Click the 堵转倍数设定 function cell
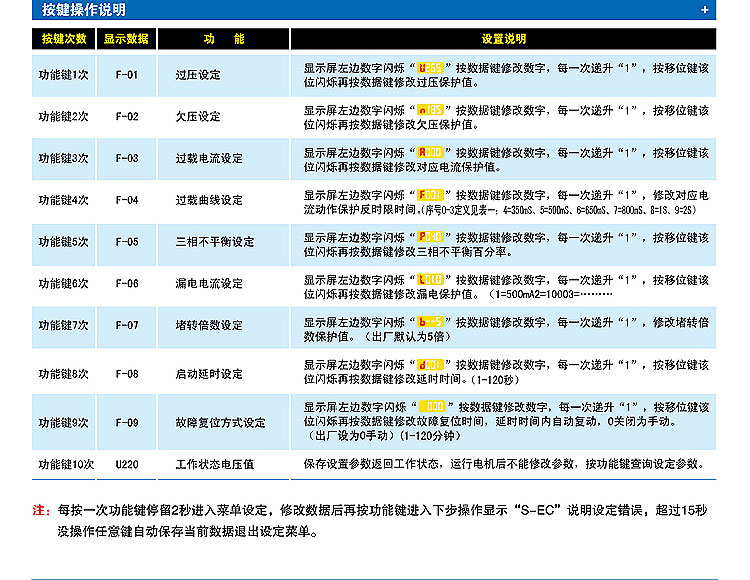This screenshot has width=750, height=580. [x=223, y=326]
